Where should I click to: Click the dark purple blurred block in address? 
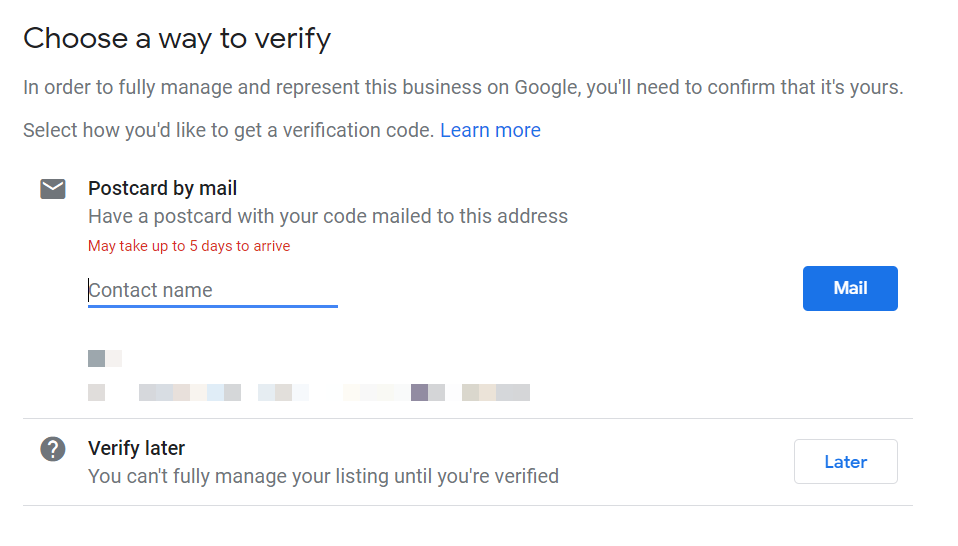click(x=419, y=392)
